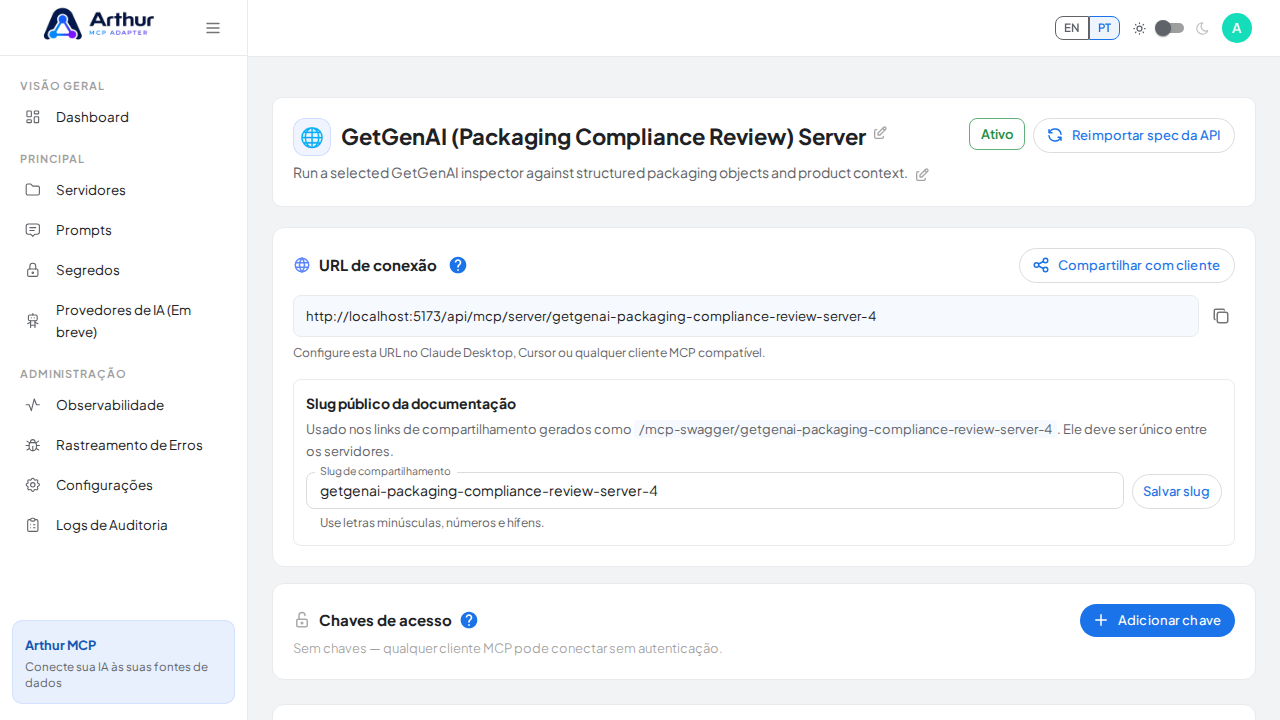The height and width of the screenshot is (720, 1280).
Task: Click the Ativo status badge
Action: coord(997,134)
